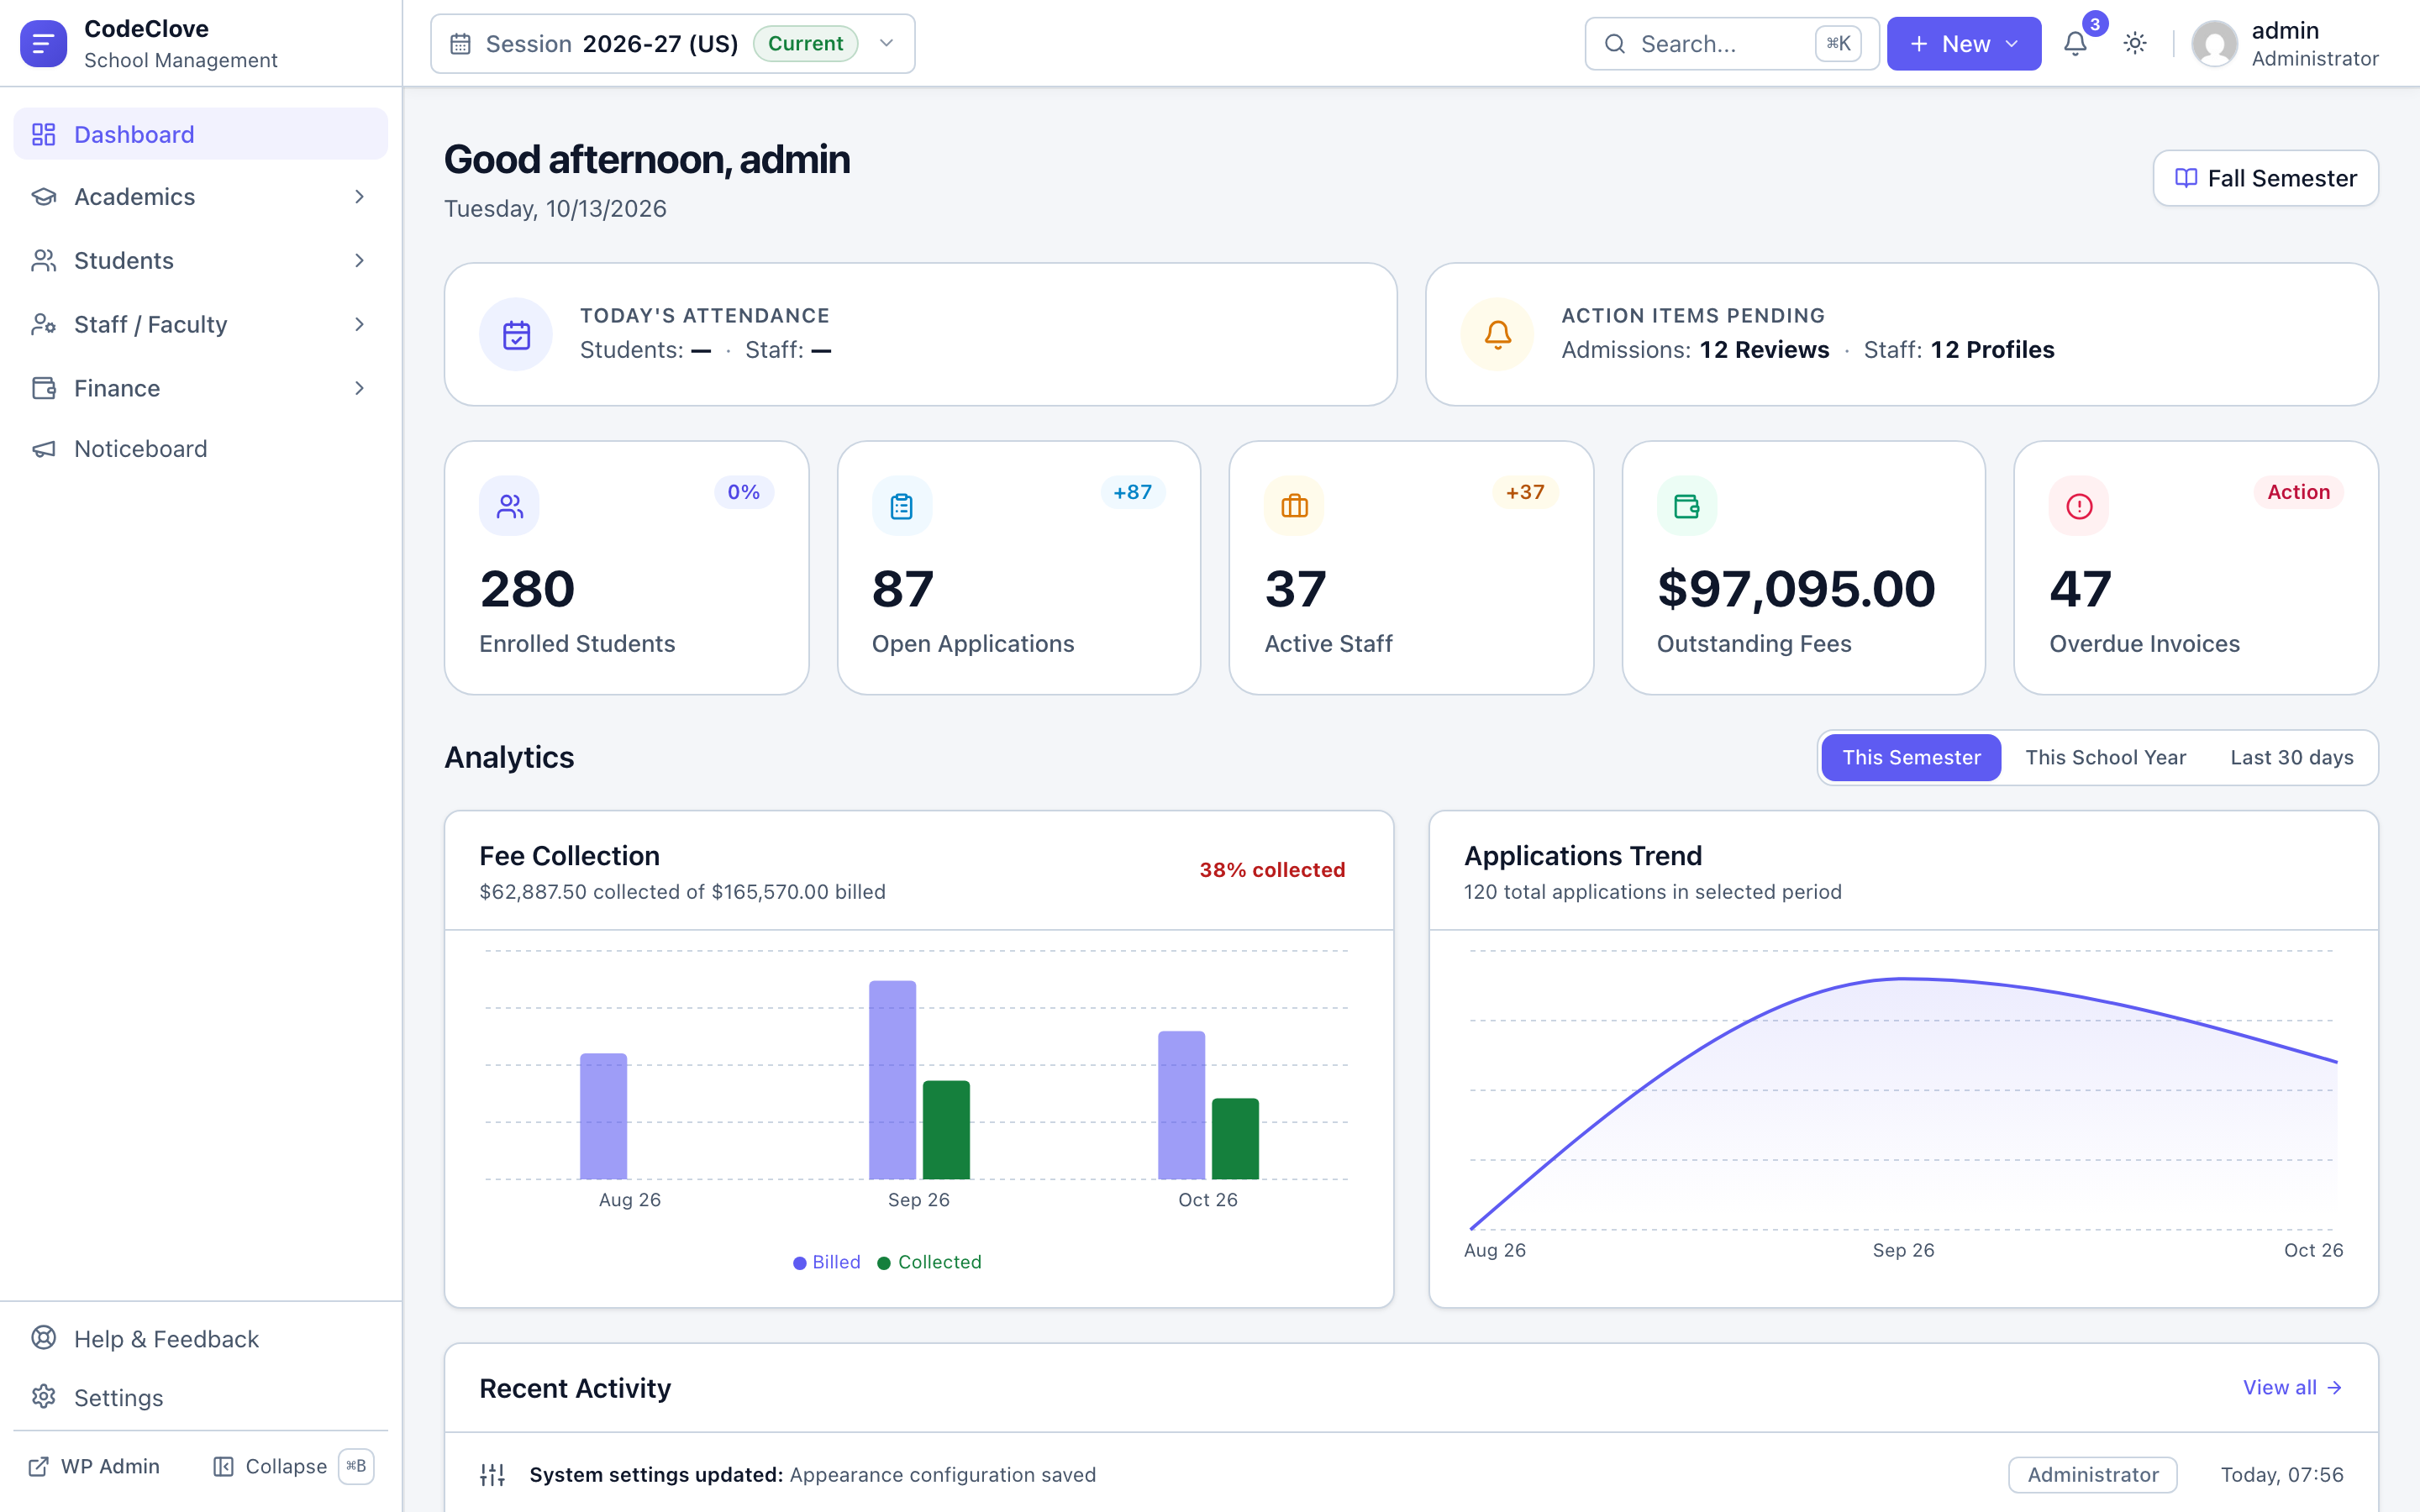Click the Noticeboard megaphone icon
The height and width of the screenshot is (1512, 2420).
point(43,449)
